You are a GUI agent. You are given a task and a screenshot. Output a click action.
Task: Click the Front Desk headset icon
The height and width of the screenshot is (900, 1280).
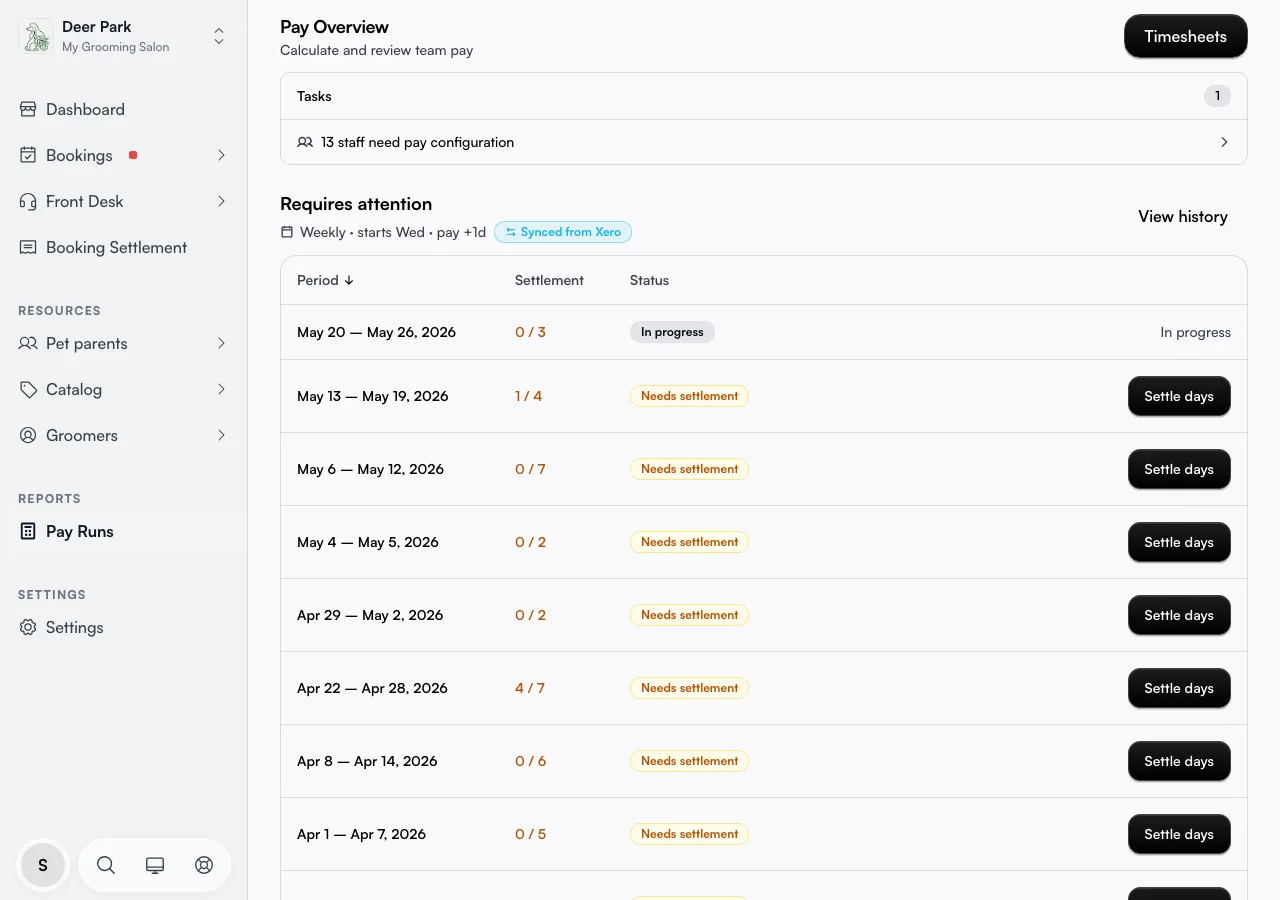(28, 202)
